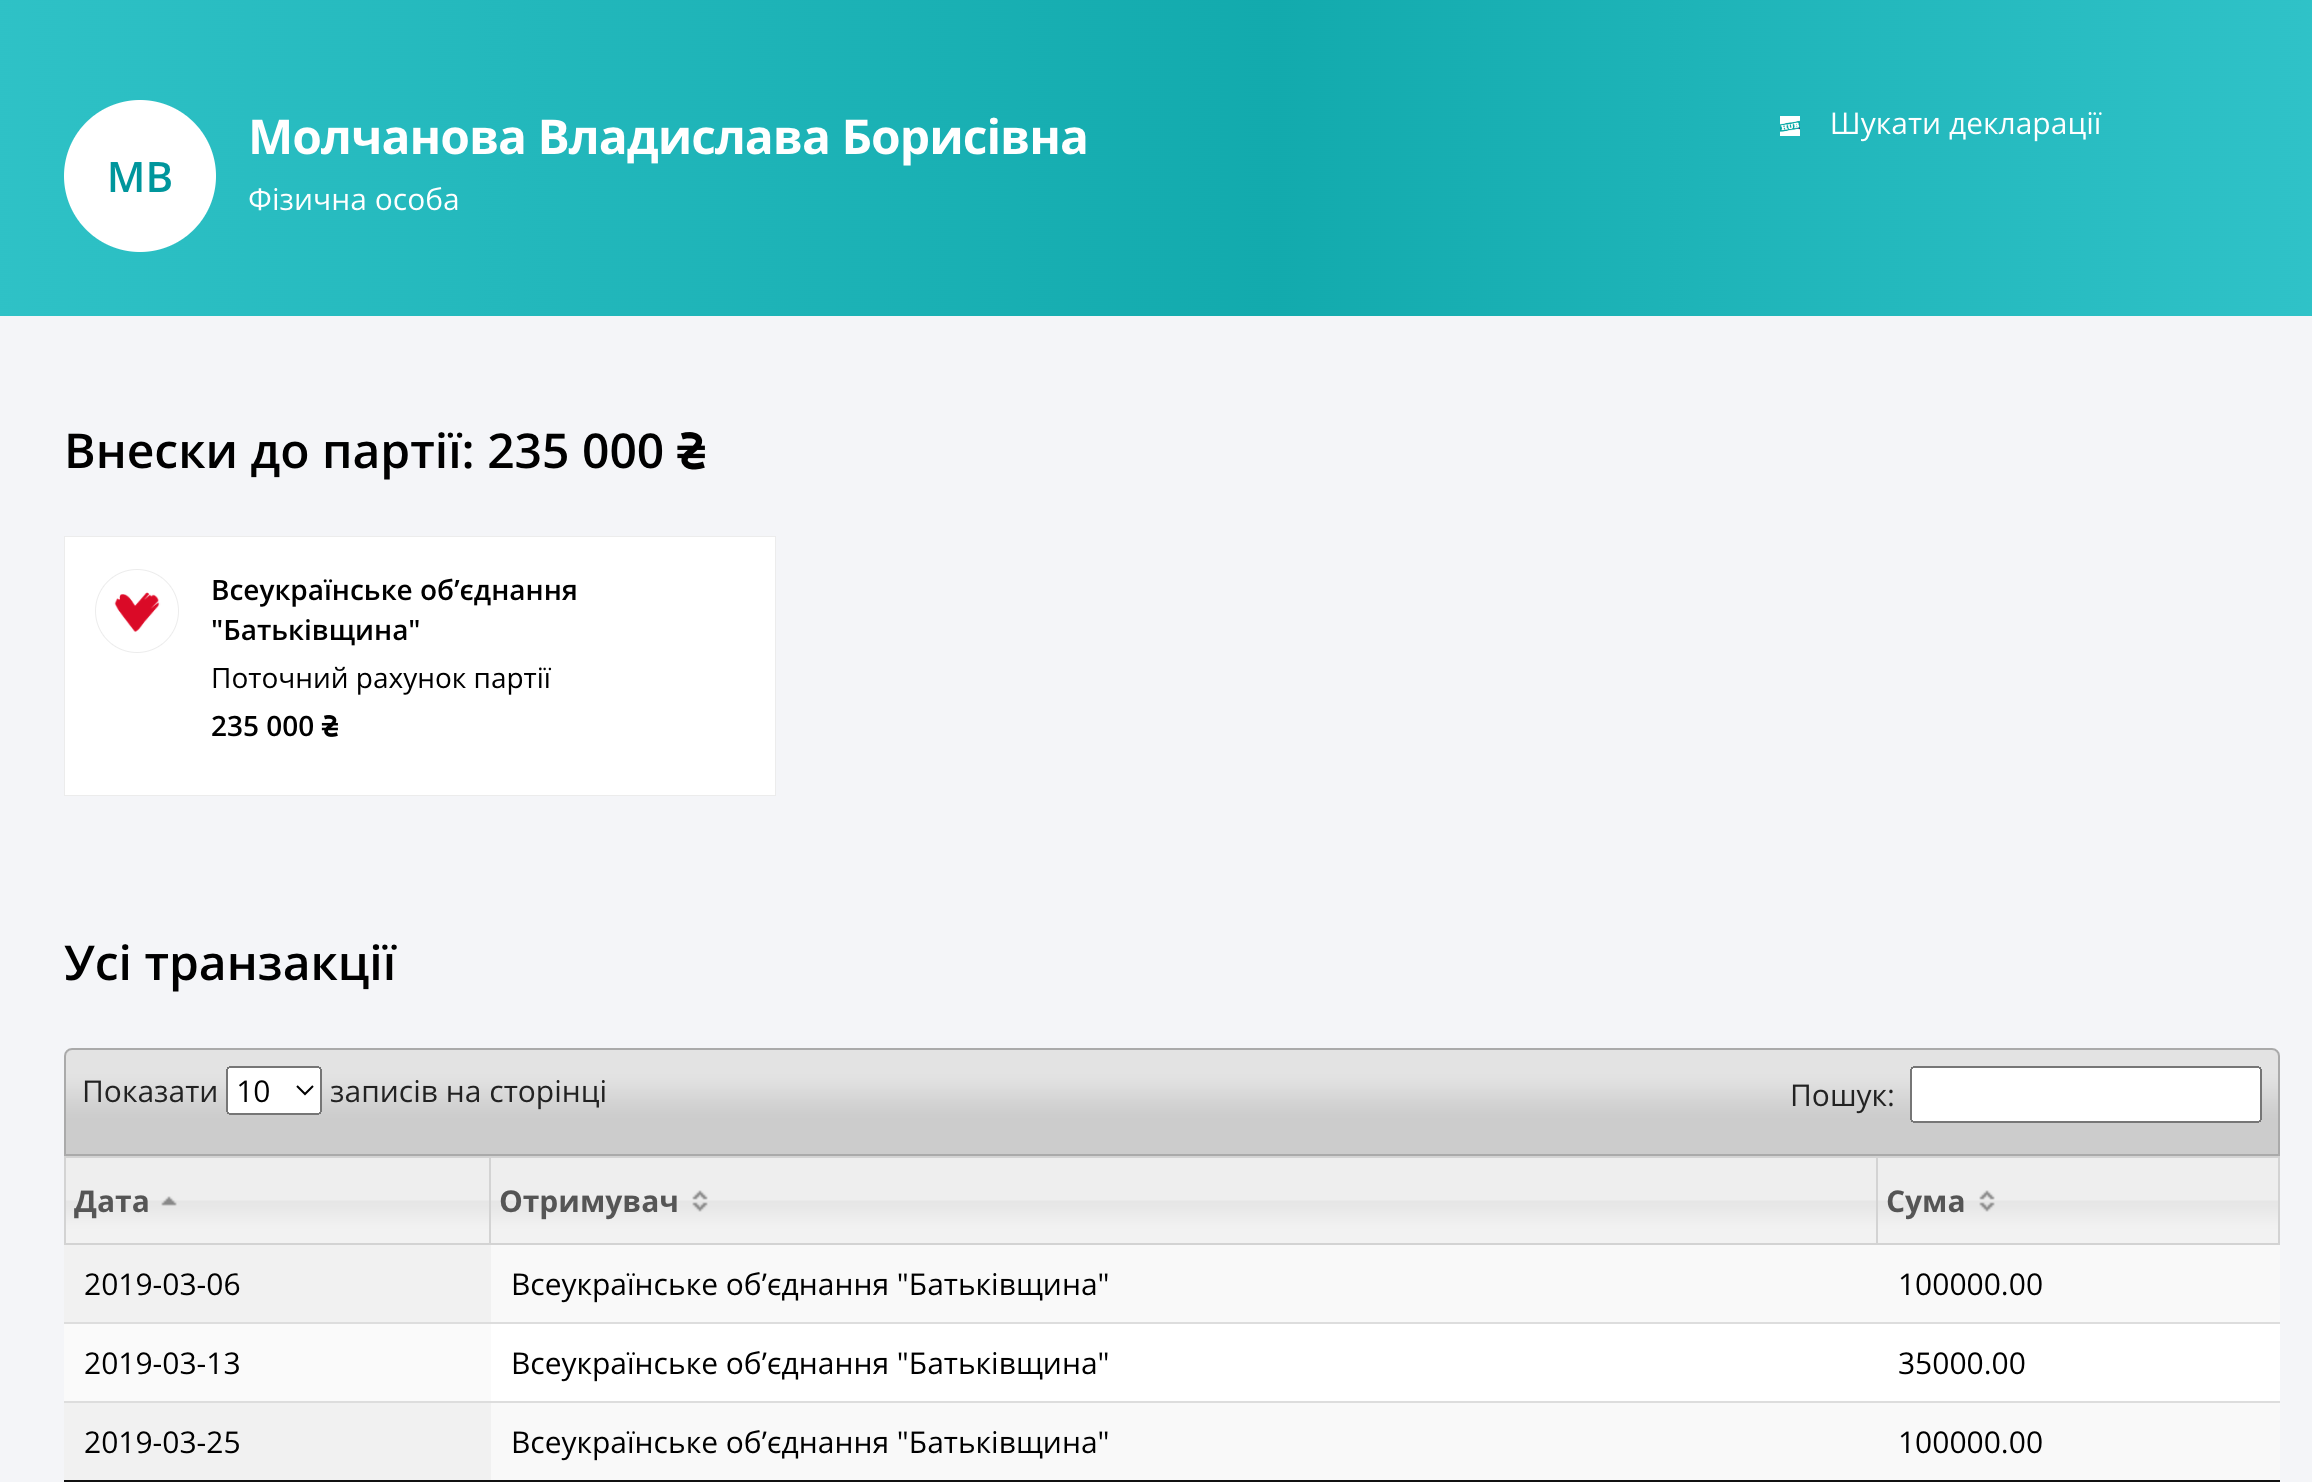Focus the Пошук search field
This screenshot has height=1482, width=2312.
[2085, 1094]
